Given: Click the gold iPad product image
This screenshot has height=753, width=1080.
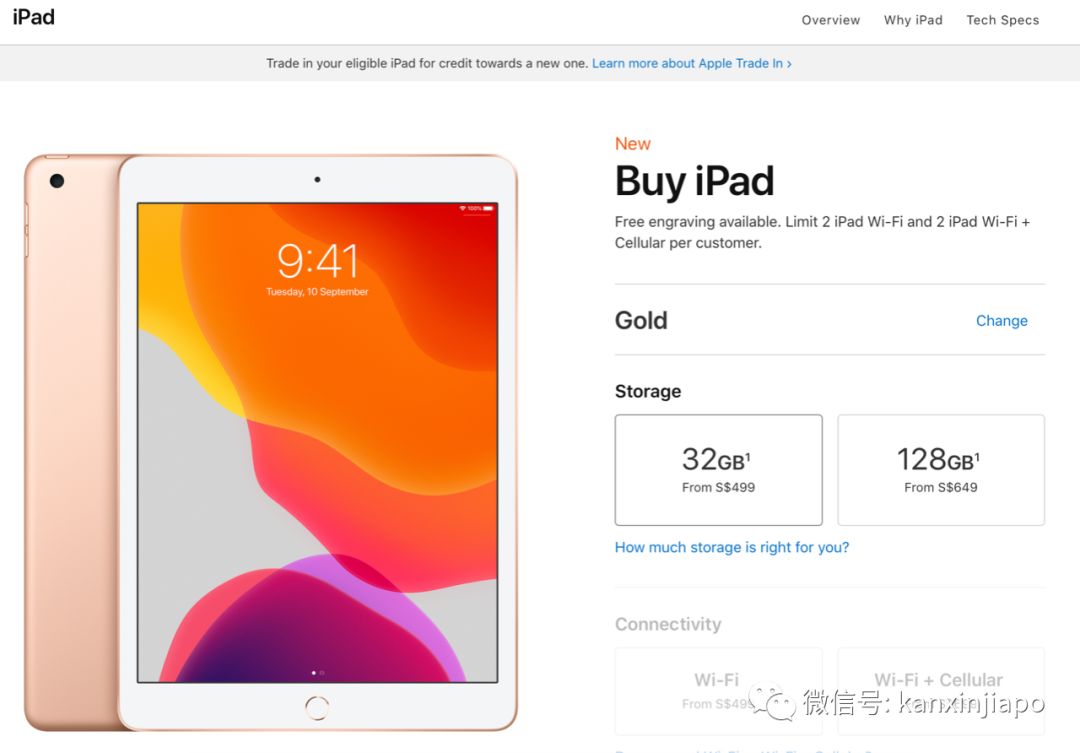Looking at the screenshot, I should point(271,442).
